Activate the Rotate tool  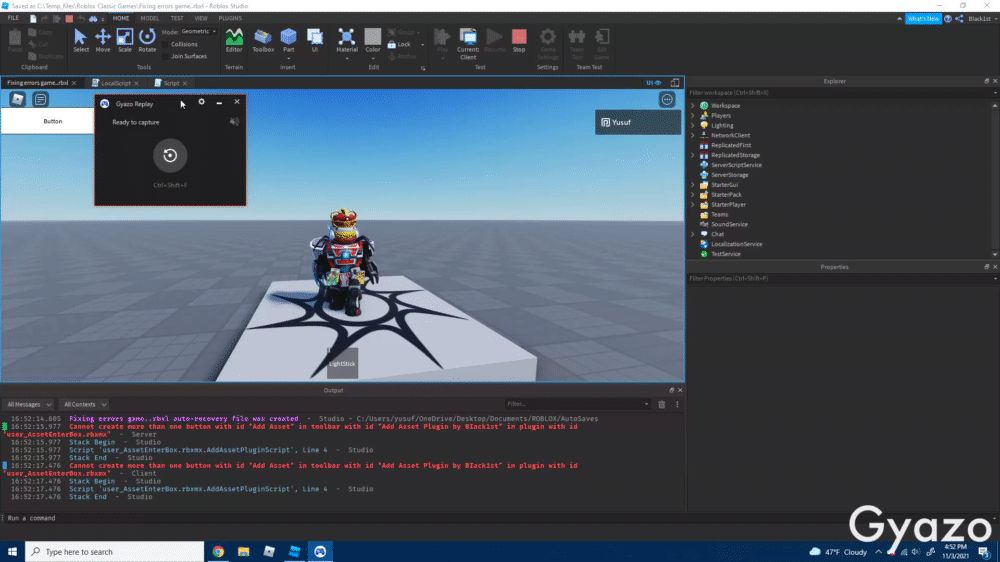(x=147, y=41)
